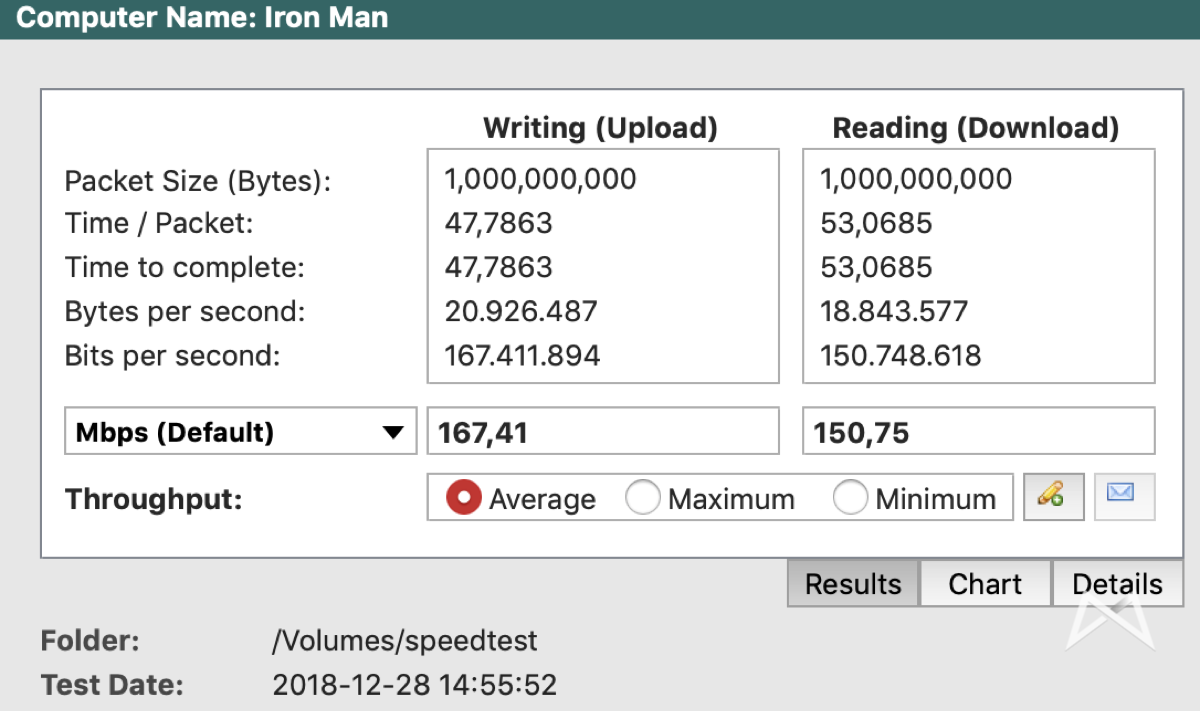Click the email envelope icon
Image resolution: width=1200 pixels, height=711 pixels.
click(1124, 497)
